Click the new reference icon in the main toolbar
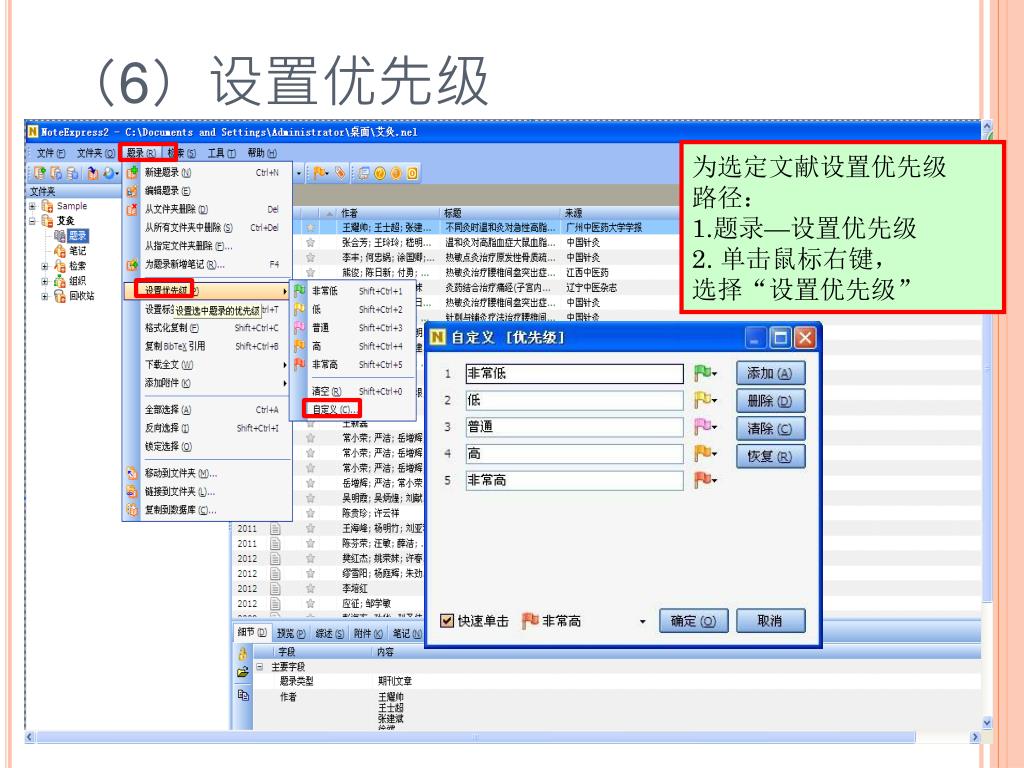The height and width of the screenshot is (768, 1024). click(40, 173)
